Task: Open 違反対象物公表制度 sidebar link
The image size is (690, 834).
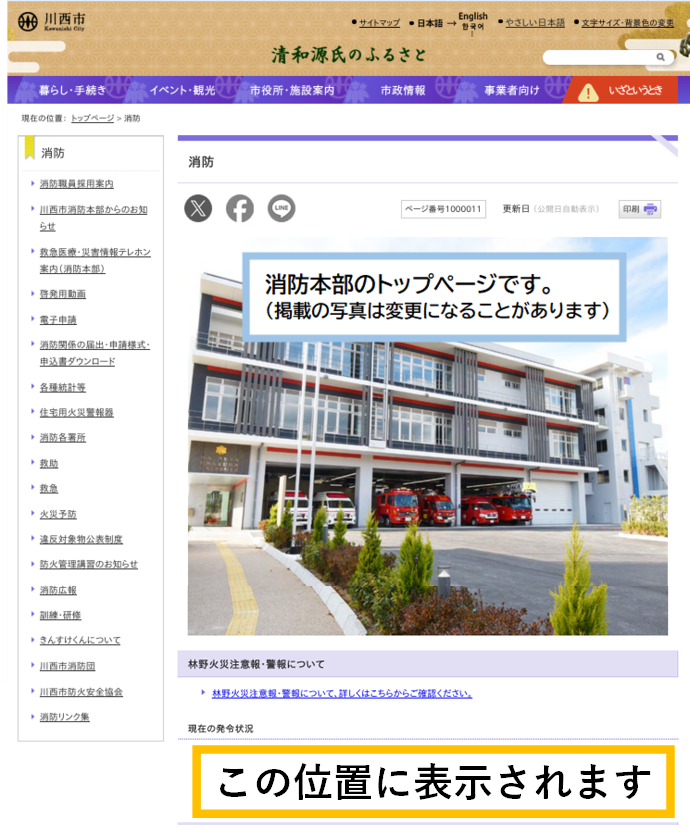Action: click(81, 539)
